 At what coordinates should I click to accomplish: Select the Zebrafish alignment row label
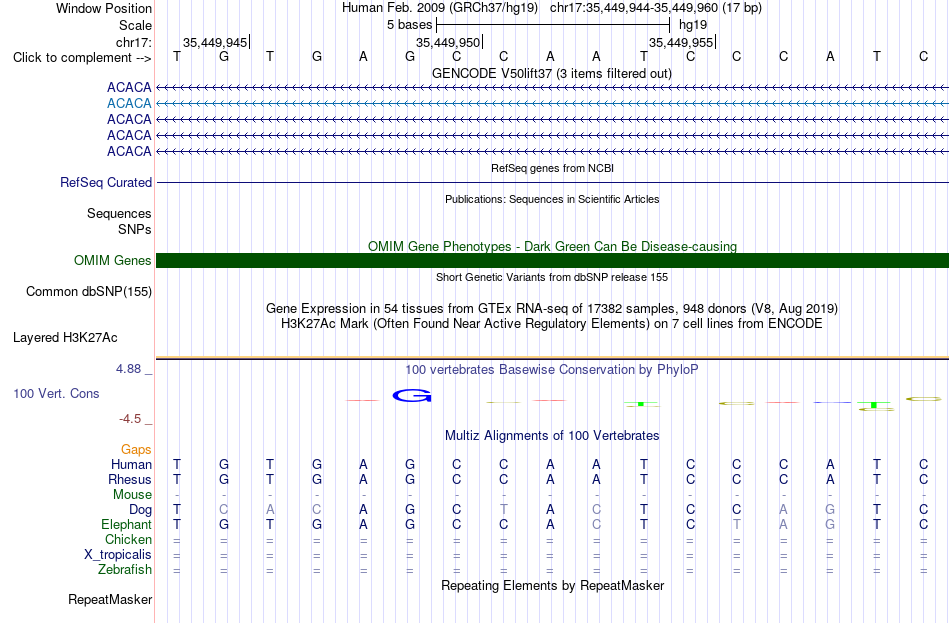(x=125, y=570)
